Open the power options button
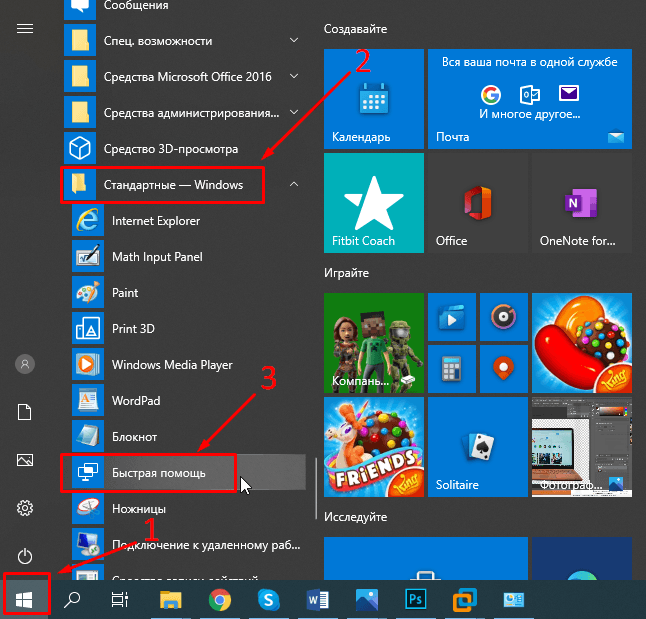Image resolution: width=646 pixels, height=619 pixels. pyautogui.click(x=25, y=556)
